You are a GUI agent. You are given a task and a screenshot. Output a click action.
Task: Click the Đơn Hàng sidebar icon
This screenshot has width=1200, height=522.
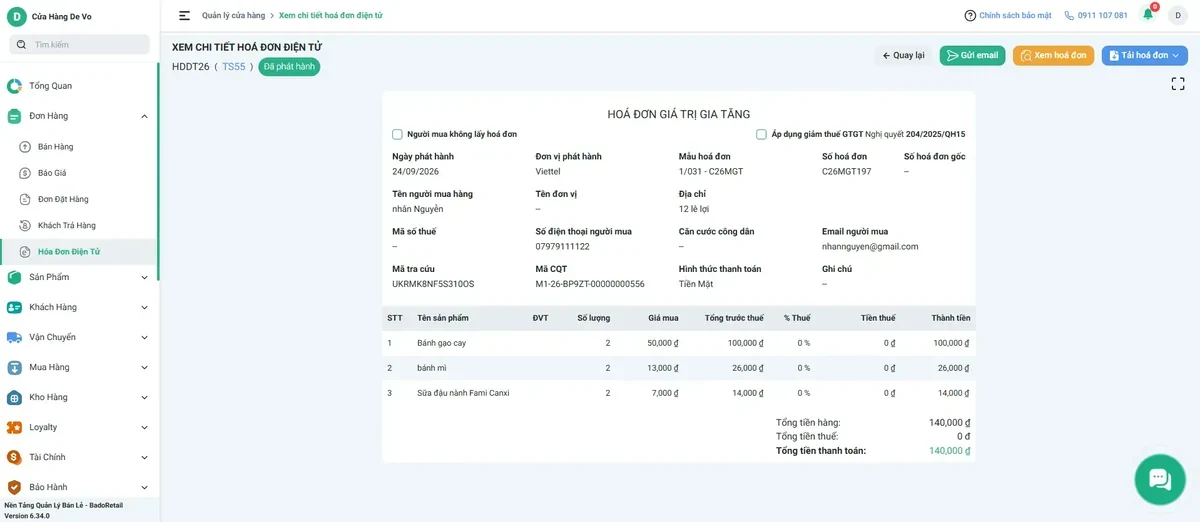[x=14, y=116]
